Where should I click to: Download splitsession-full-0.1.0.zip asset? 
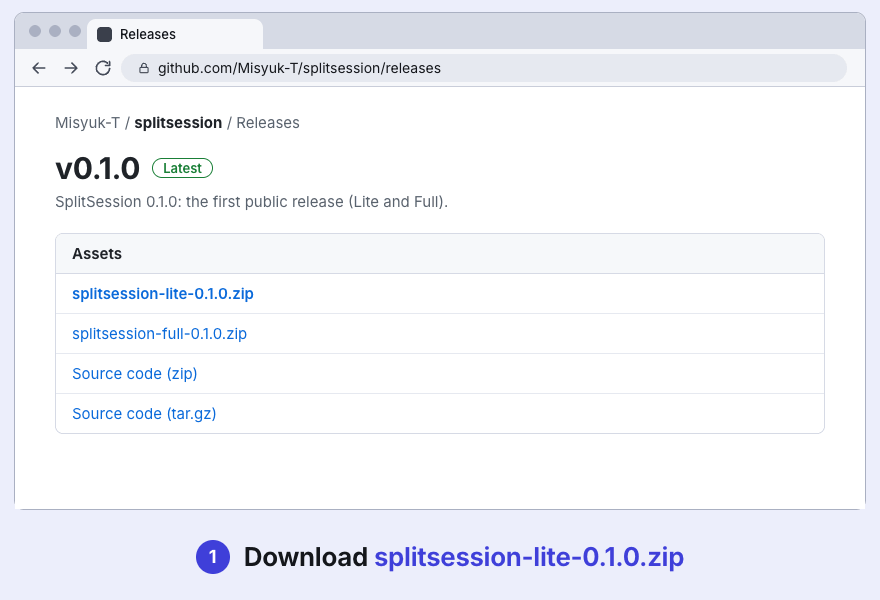coord(159,333)
